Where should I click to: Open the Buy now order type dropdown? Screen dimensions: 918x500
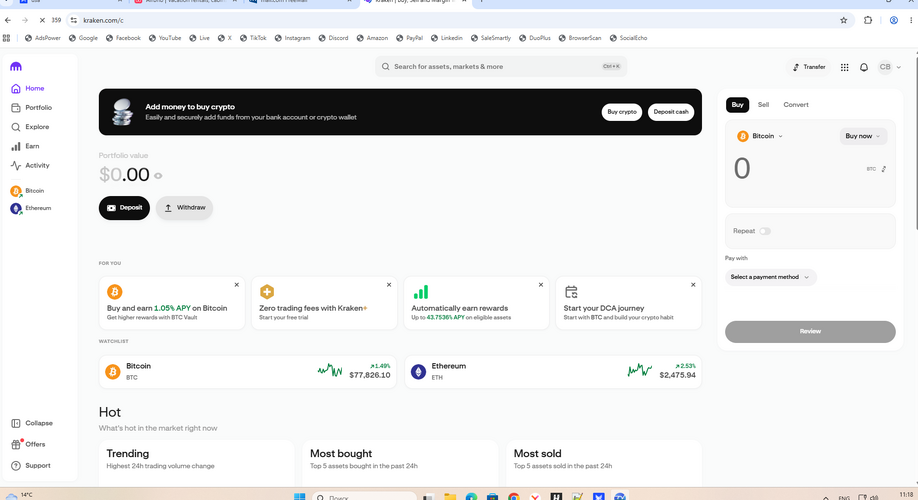point(863,136)
